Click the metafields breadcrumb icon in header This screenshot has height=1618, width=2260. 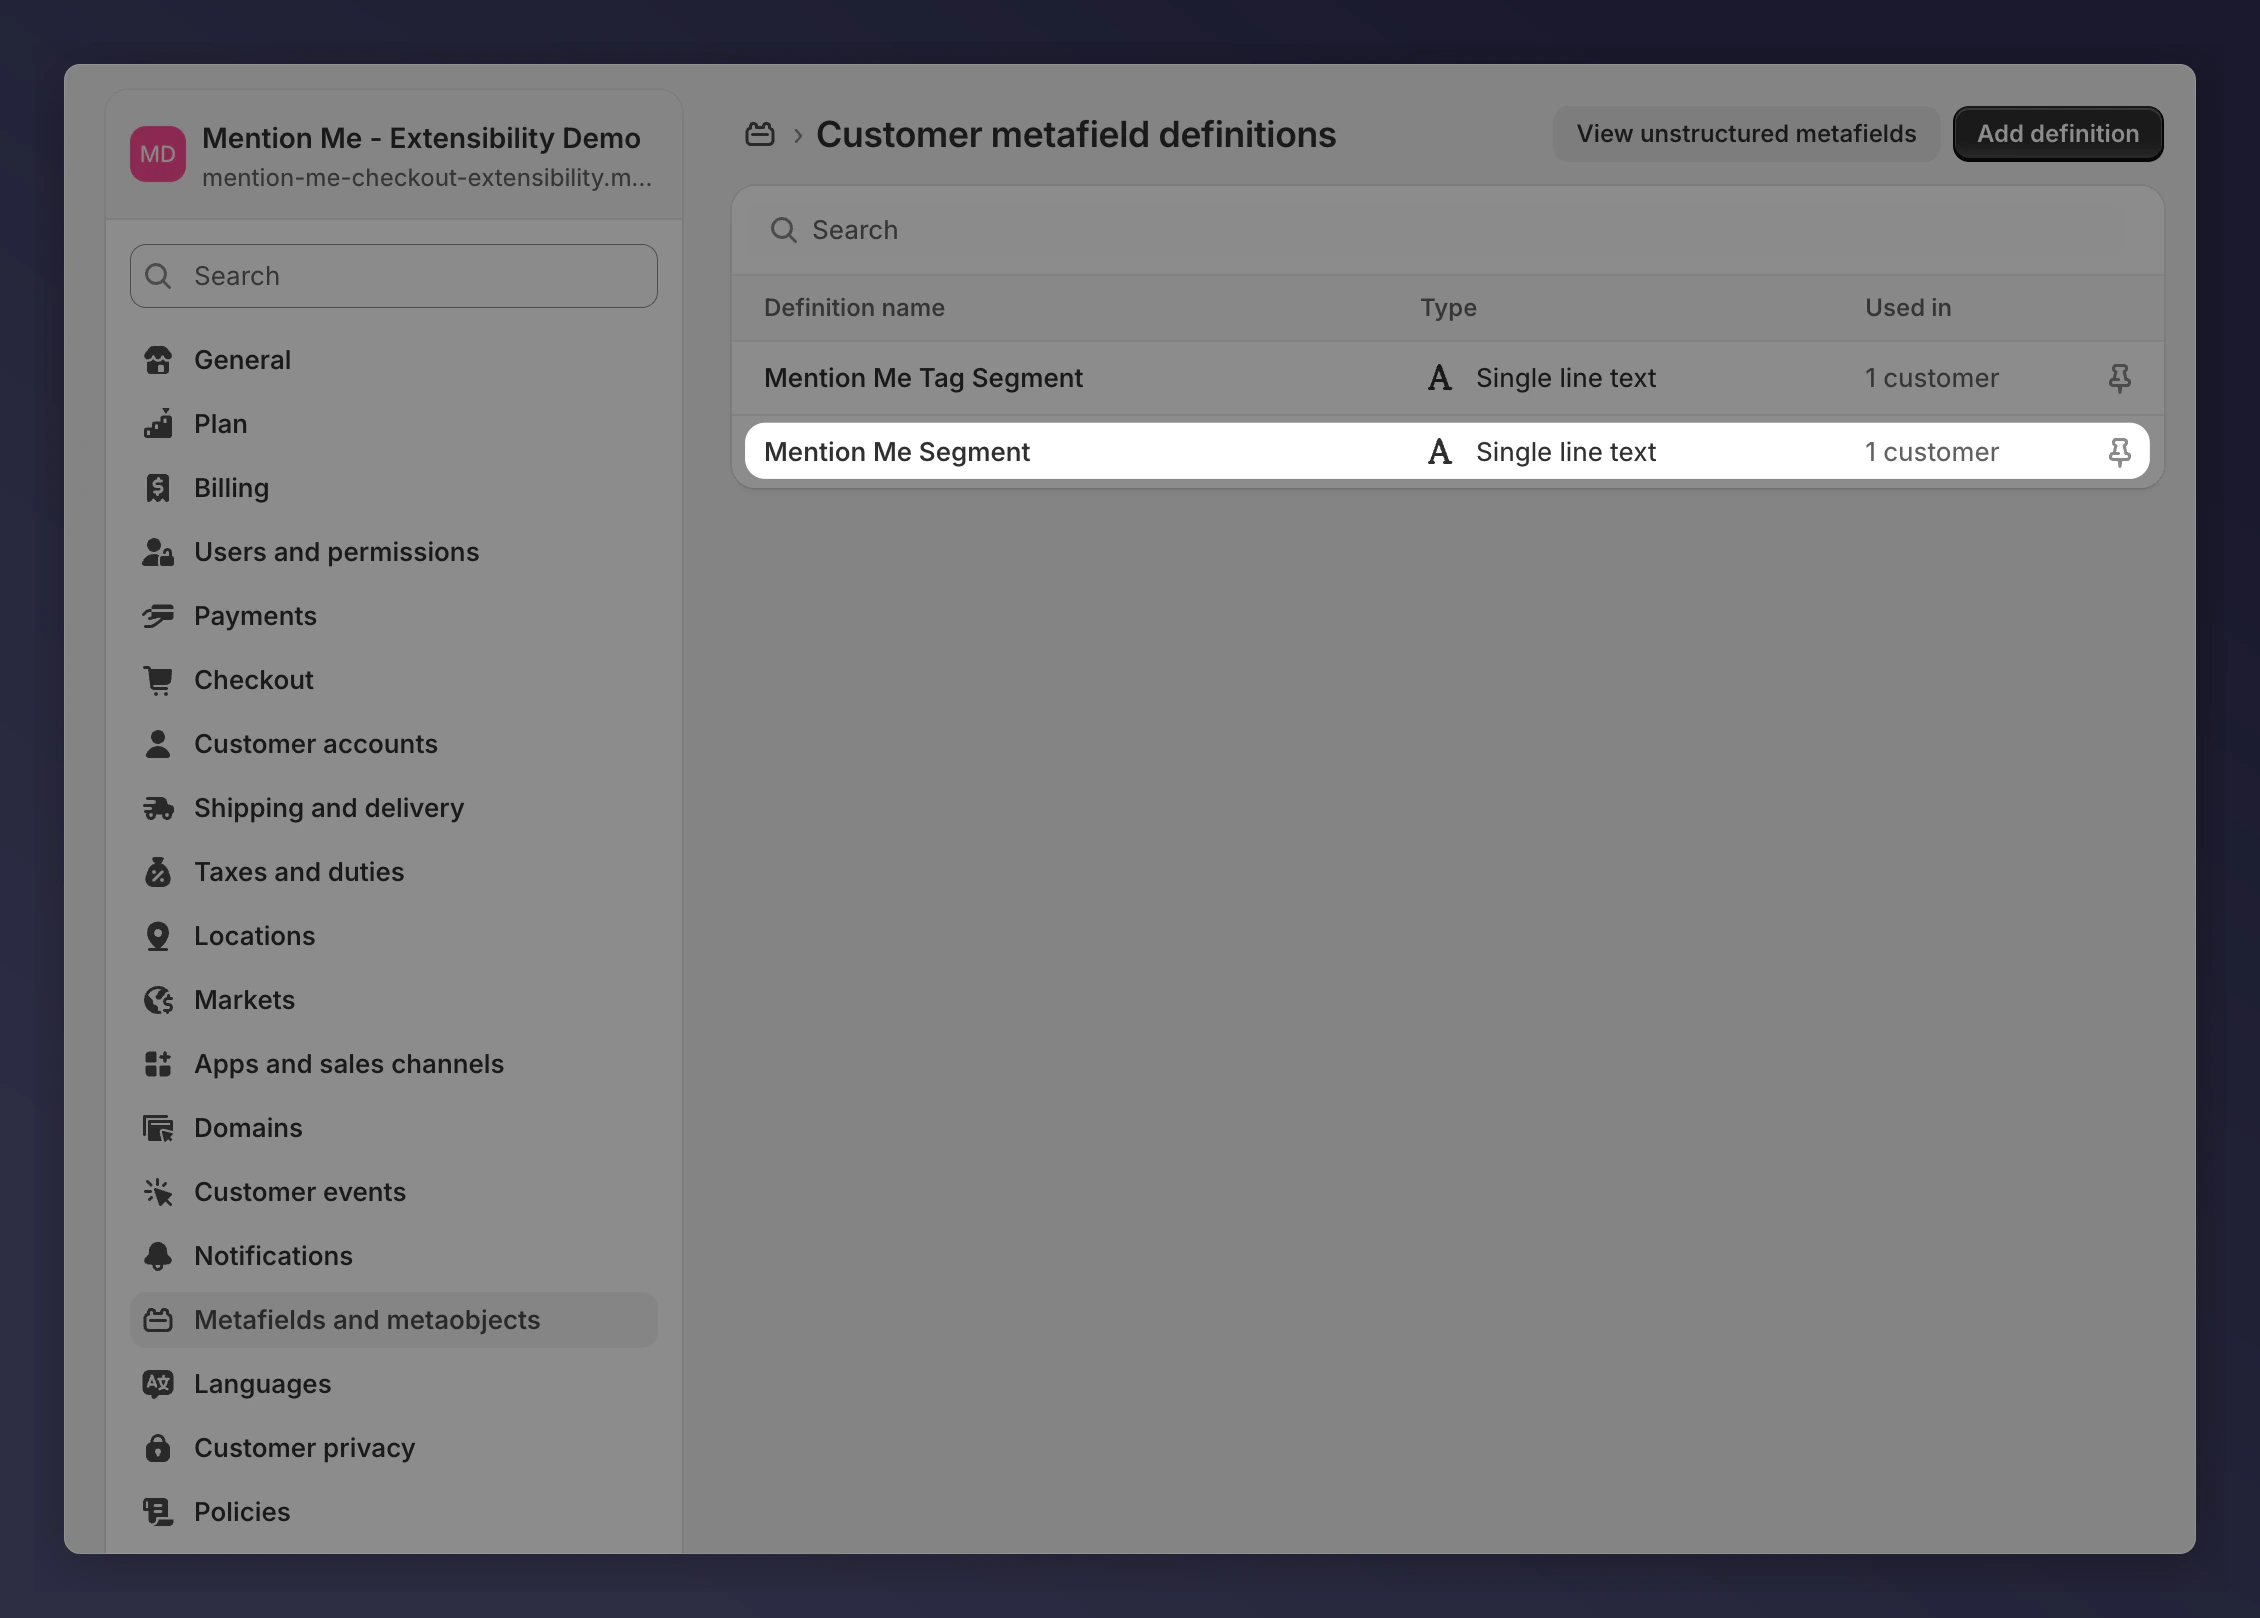[x=760, y=134]
